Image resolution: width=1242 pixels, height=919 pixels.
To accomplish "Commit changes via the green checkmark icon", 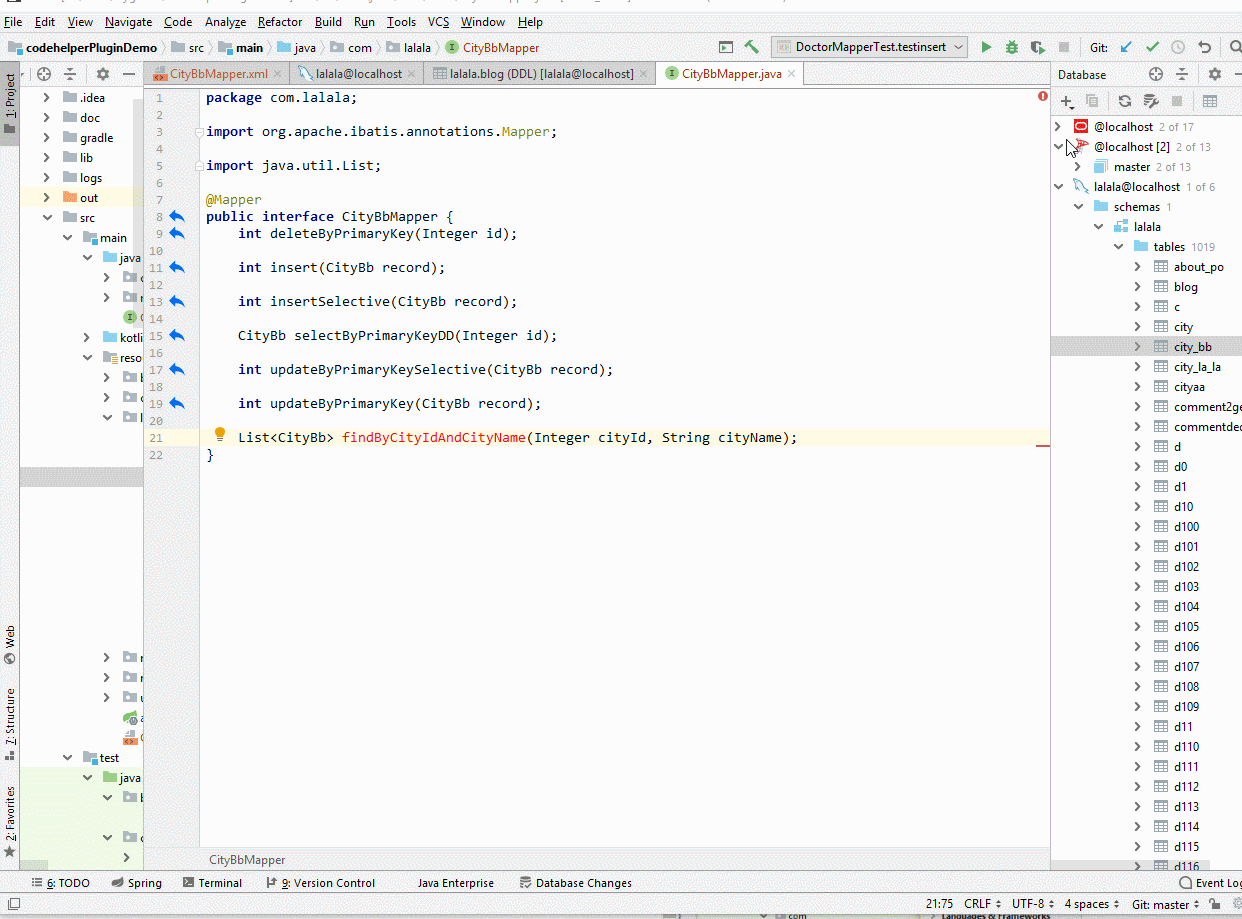I will tap(1150, 46).
